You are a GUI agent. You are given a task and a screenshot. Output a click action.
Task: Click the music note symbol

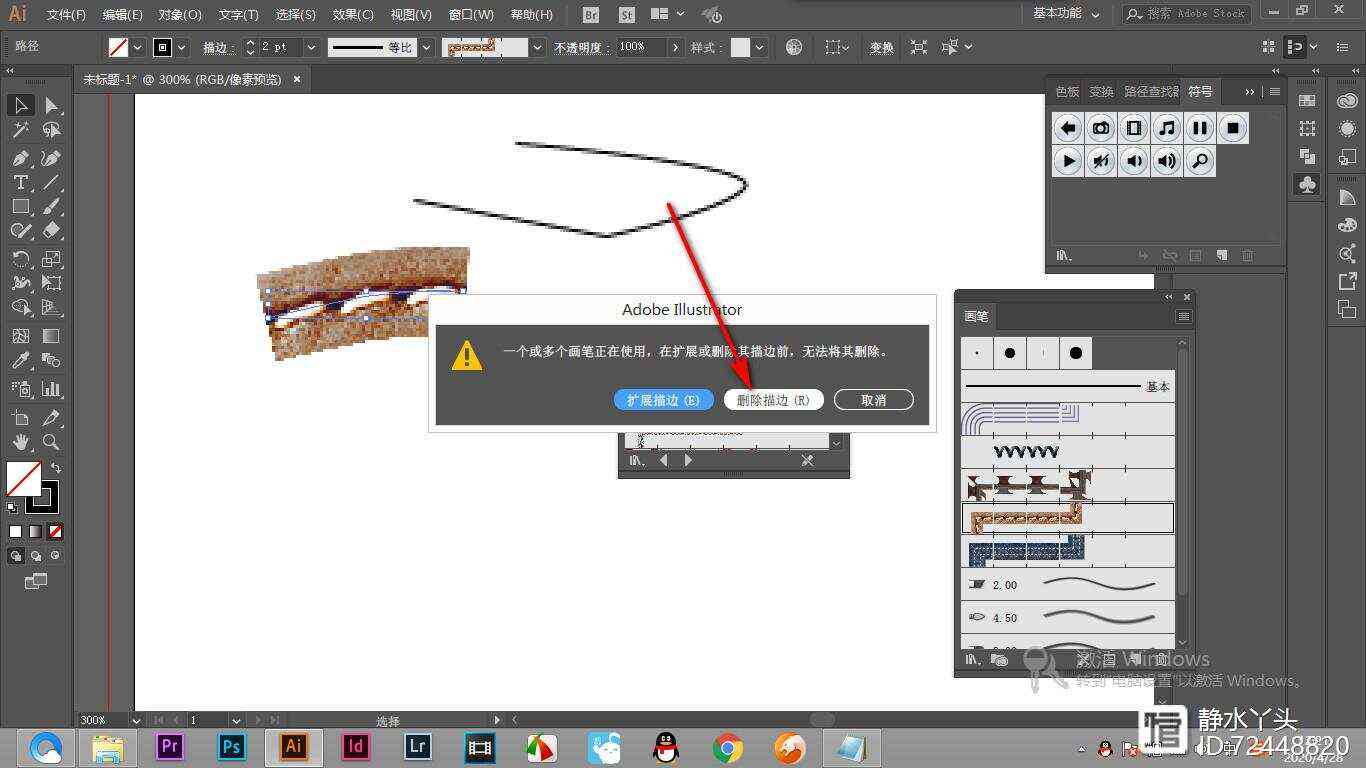point(1167,128)
